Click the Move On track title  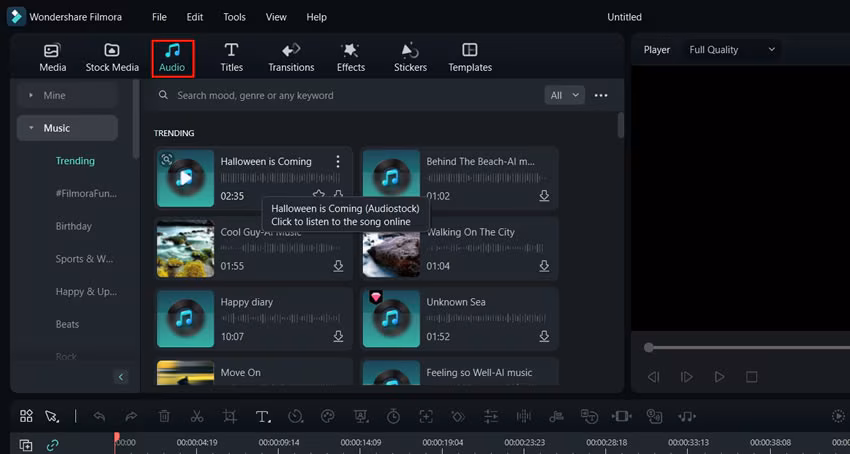(241, 373)
